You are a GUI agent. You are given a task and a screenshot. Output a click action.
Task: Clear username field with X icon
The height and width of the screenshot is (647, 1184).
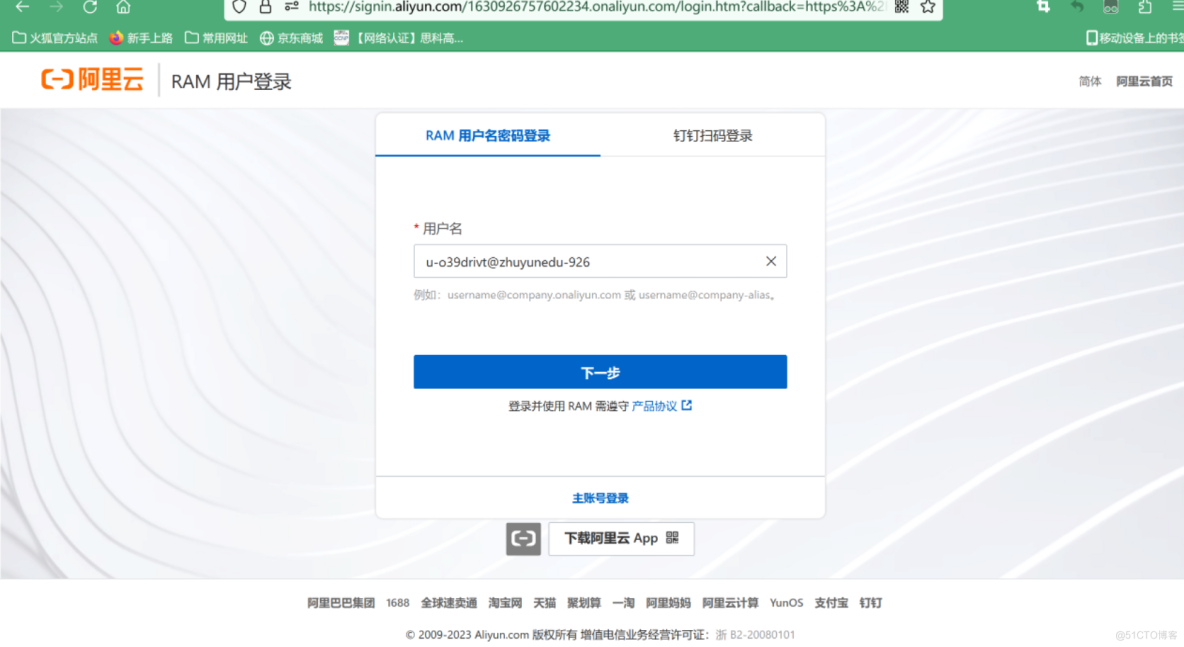click(770, 261)
